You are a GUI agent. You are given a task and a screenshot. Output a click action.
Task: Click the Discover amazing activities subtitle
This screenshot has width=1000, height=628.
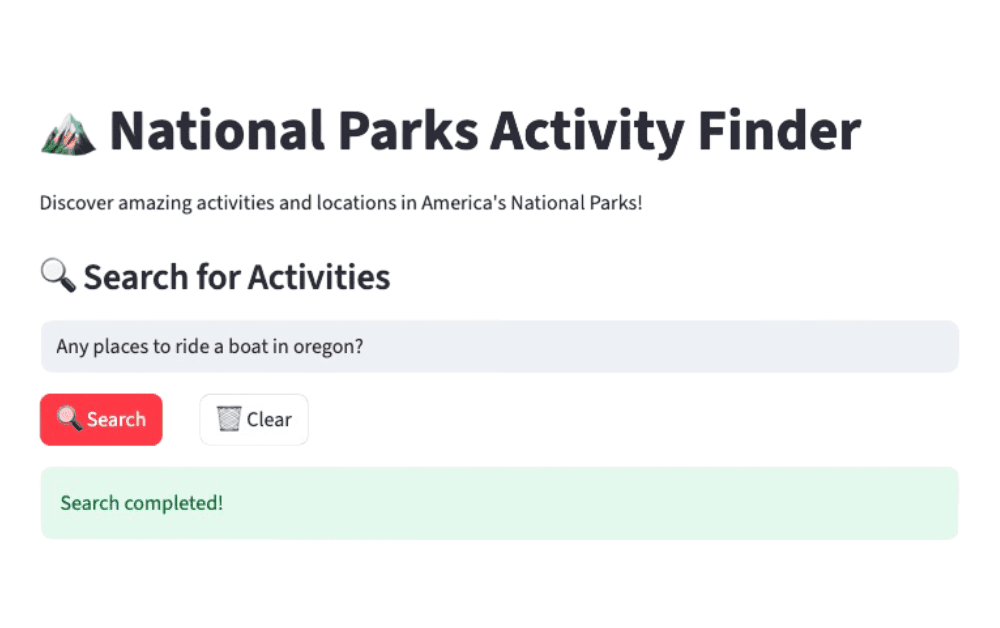[341, 202]
